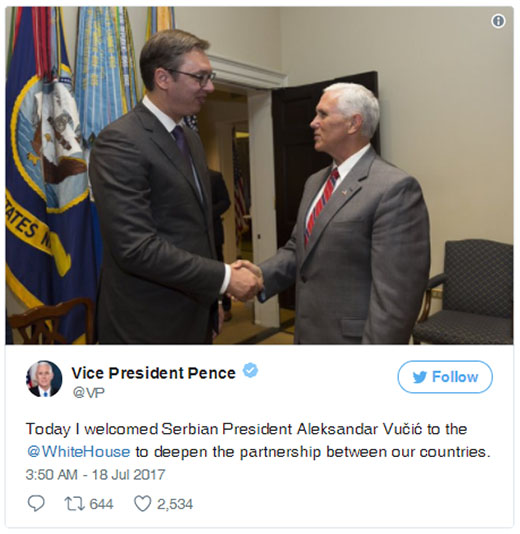Click the blue verified badge
520x534 pixels.
[250, 371]
